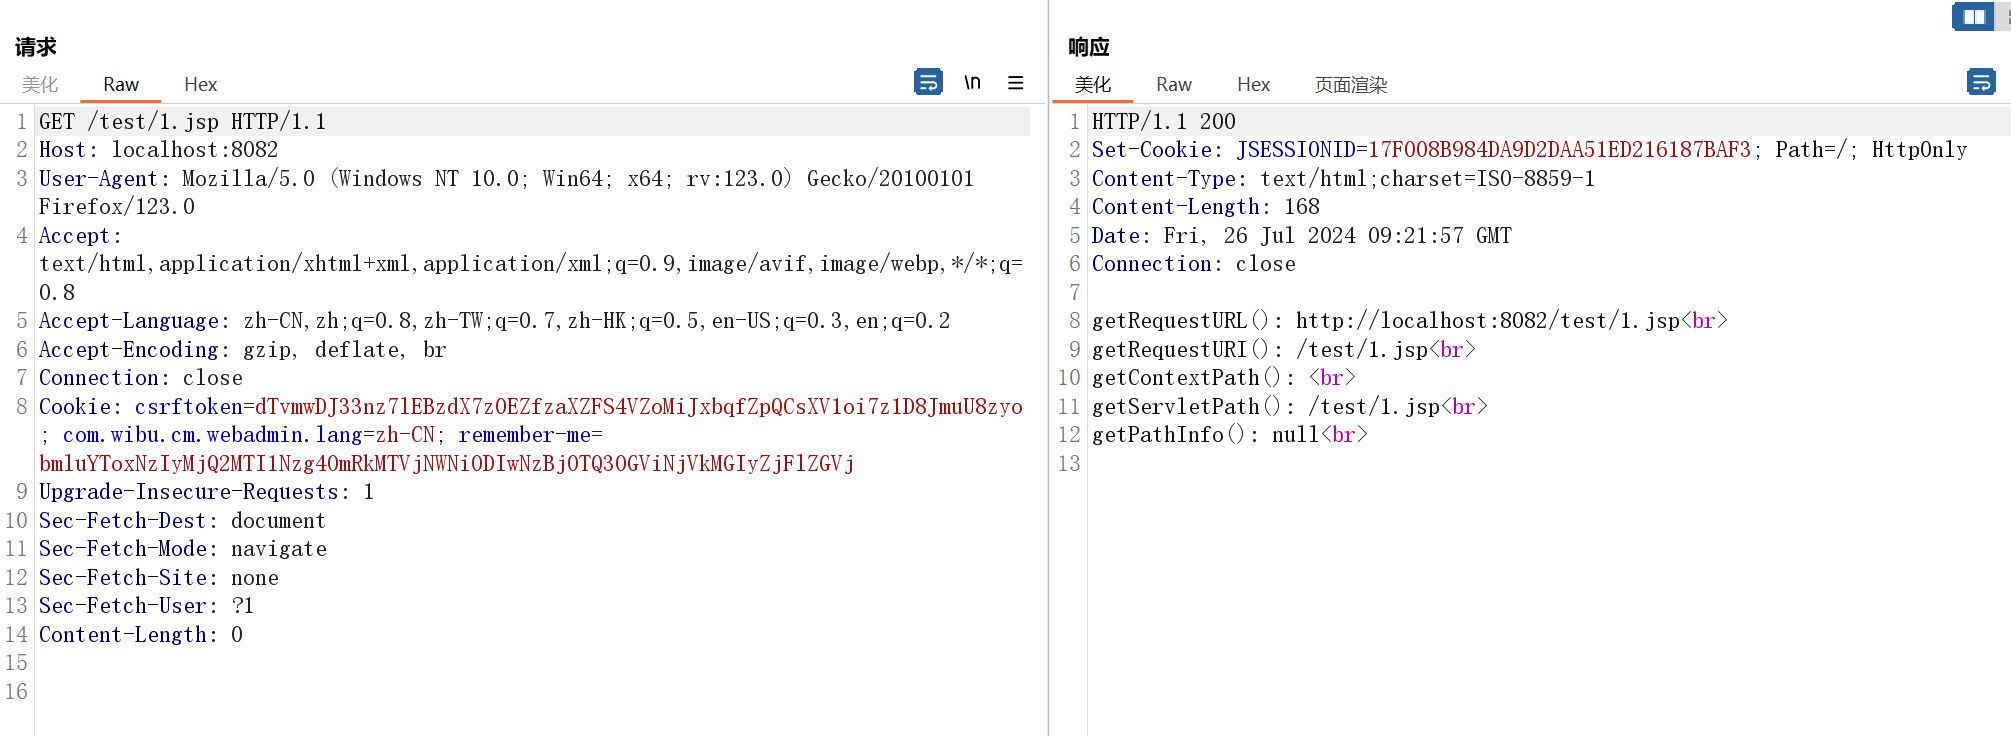Click the Sec-Fetch-Site: none header

(159, 578)
